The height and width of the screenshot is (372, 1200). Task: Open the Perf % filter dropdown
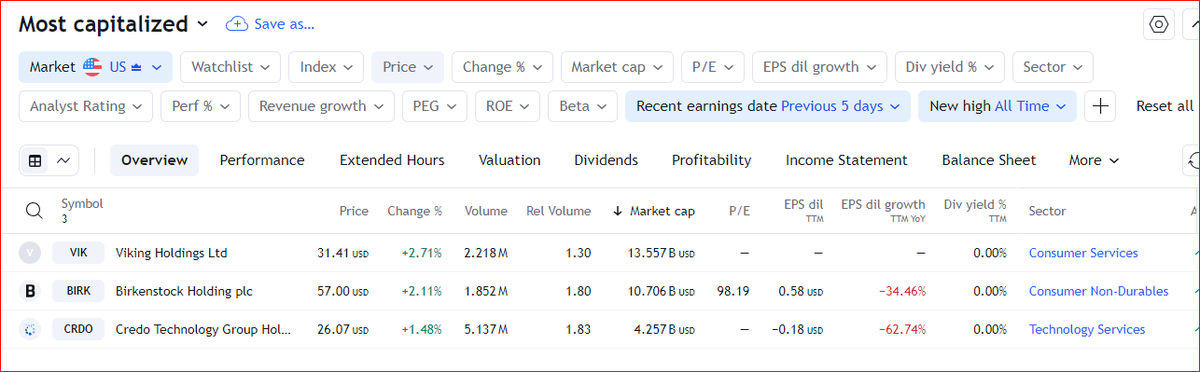(200, 106)
